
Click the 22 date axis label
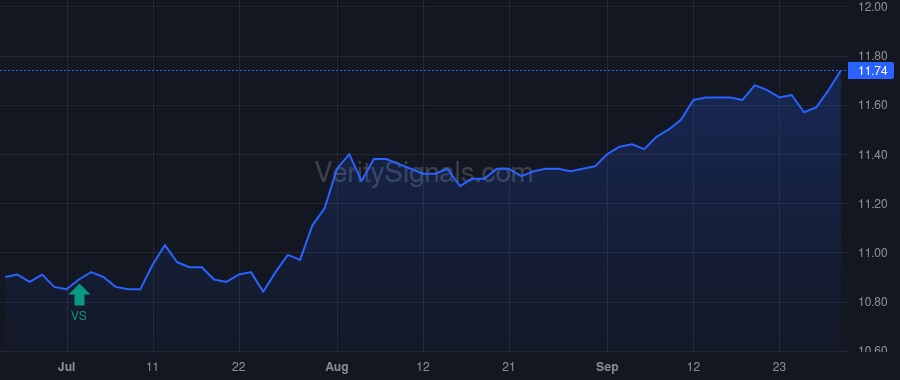[239, 367]
